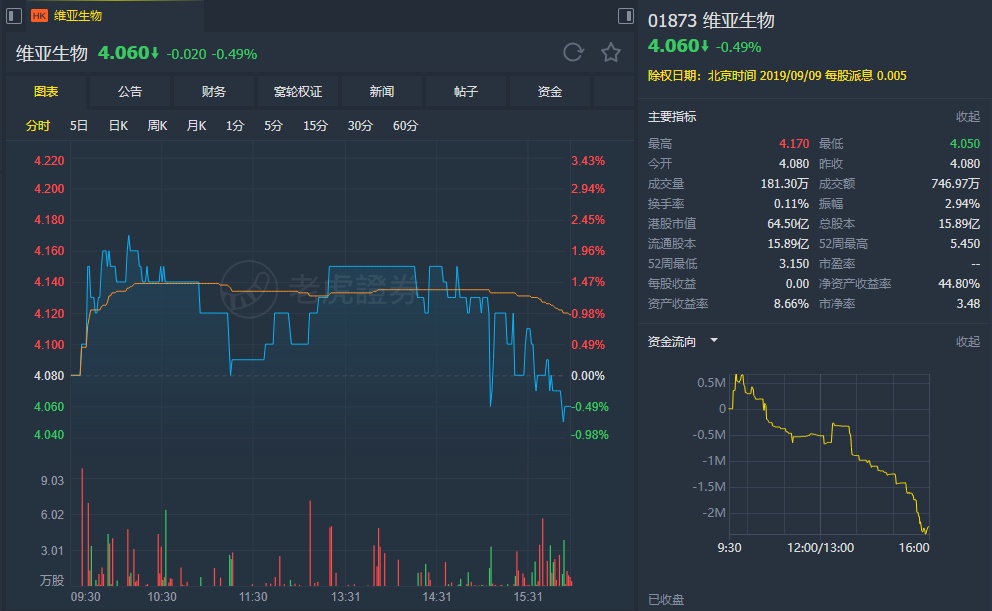
Task: Add 维亚生物 to favorites with star icon
Action: (610, 53)
